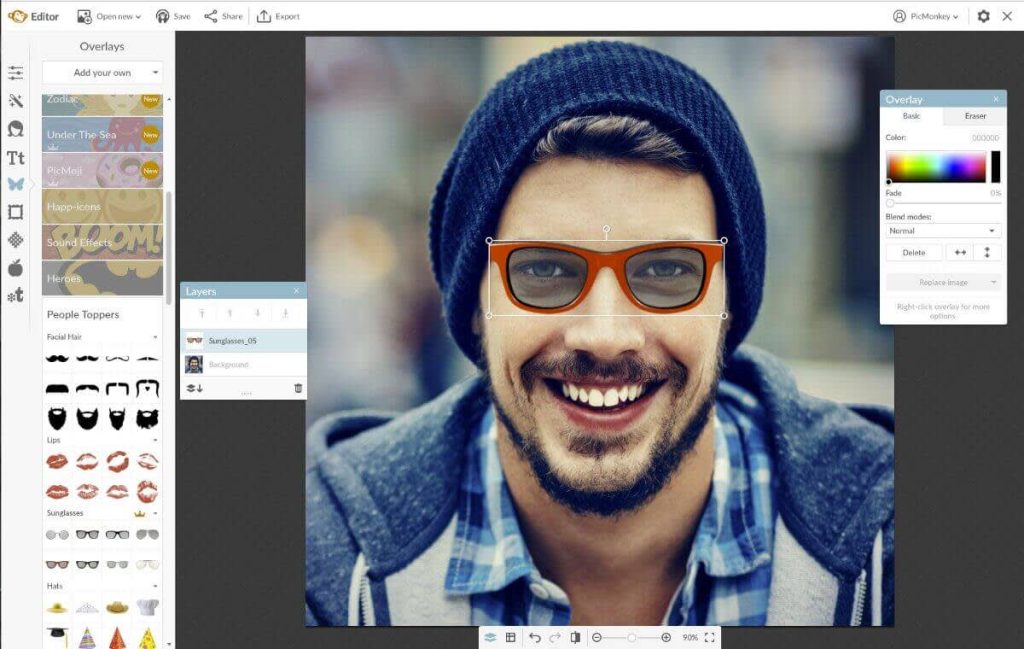
Task: Toggle the Layers panel from bottom toolbar
Action: click(489, 636)
